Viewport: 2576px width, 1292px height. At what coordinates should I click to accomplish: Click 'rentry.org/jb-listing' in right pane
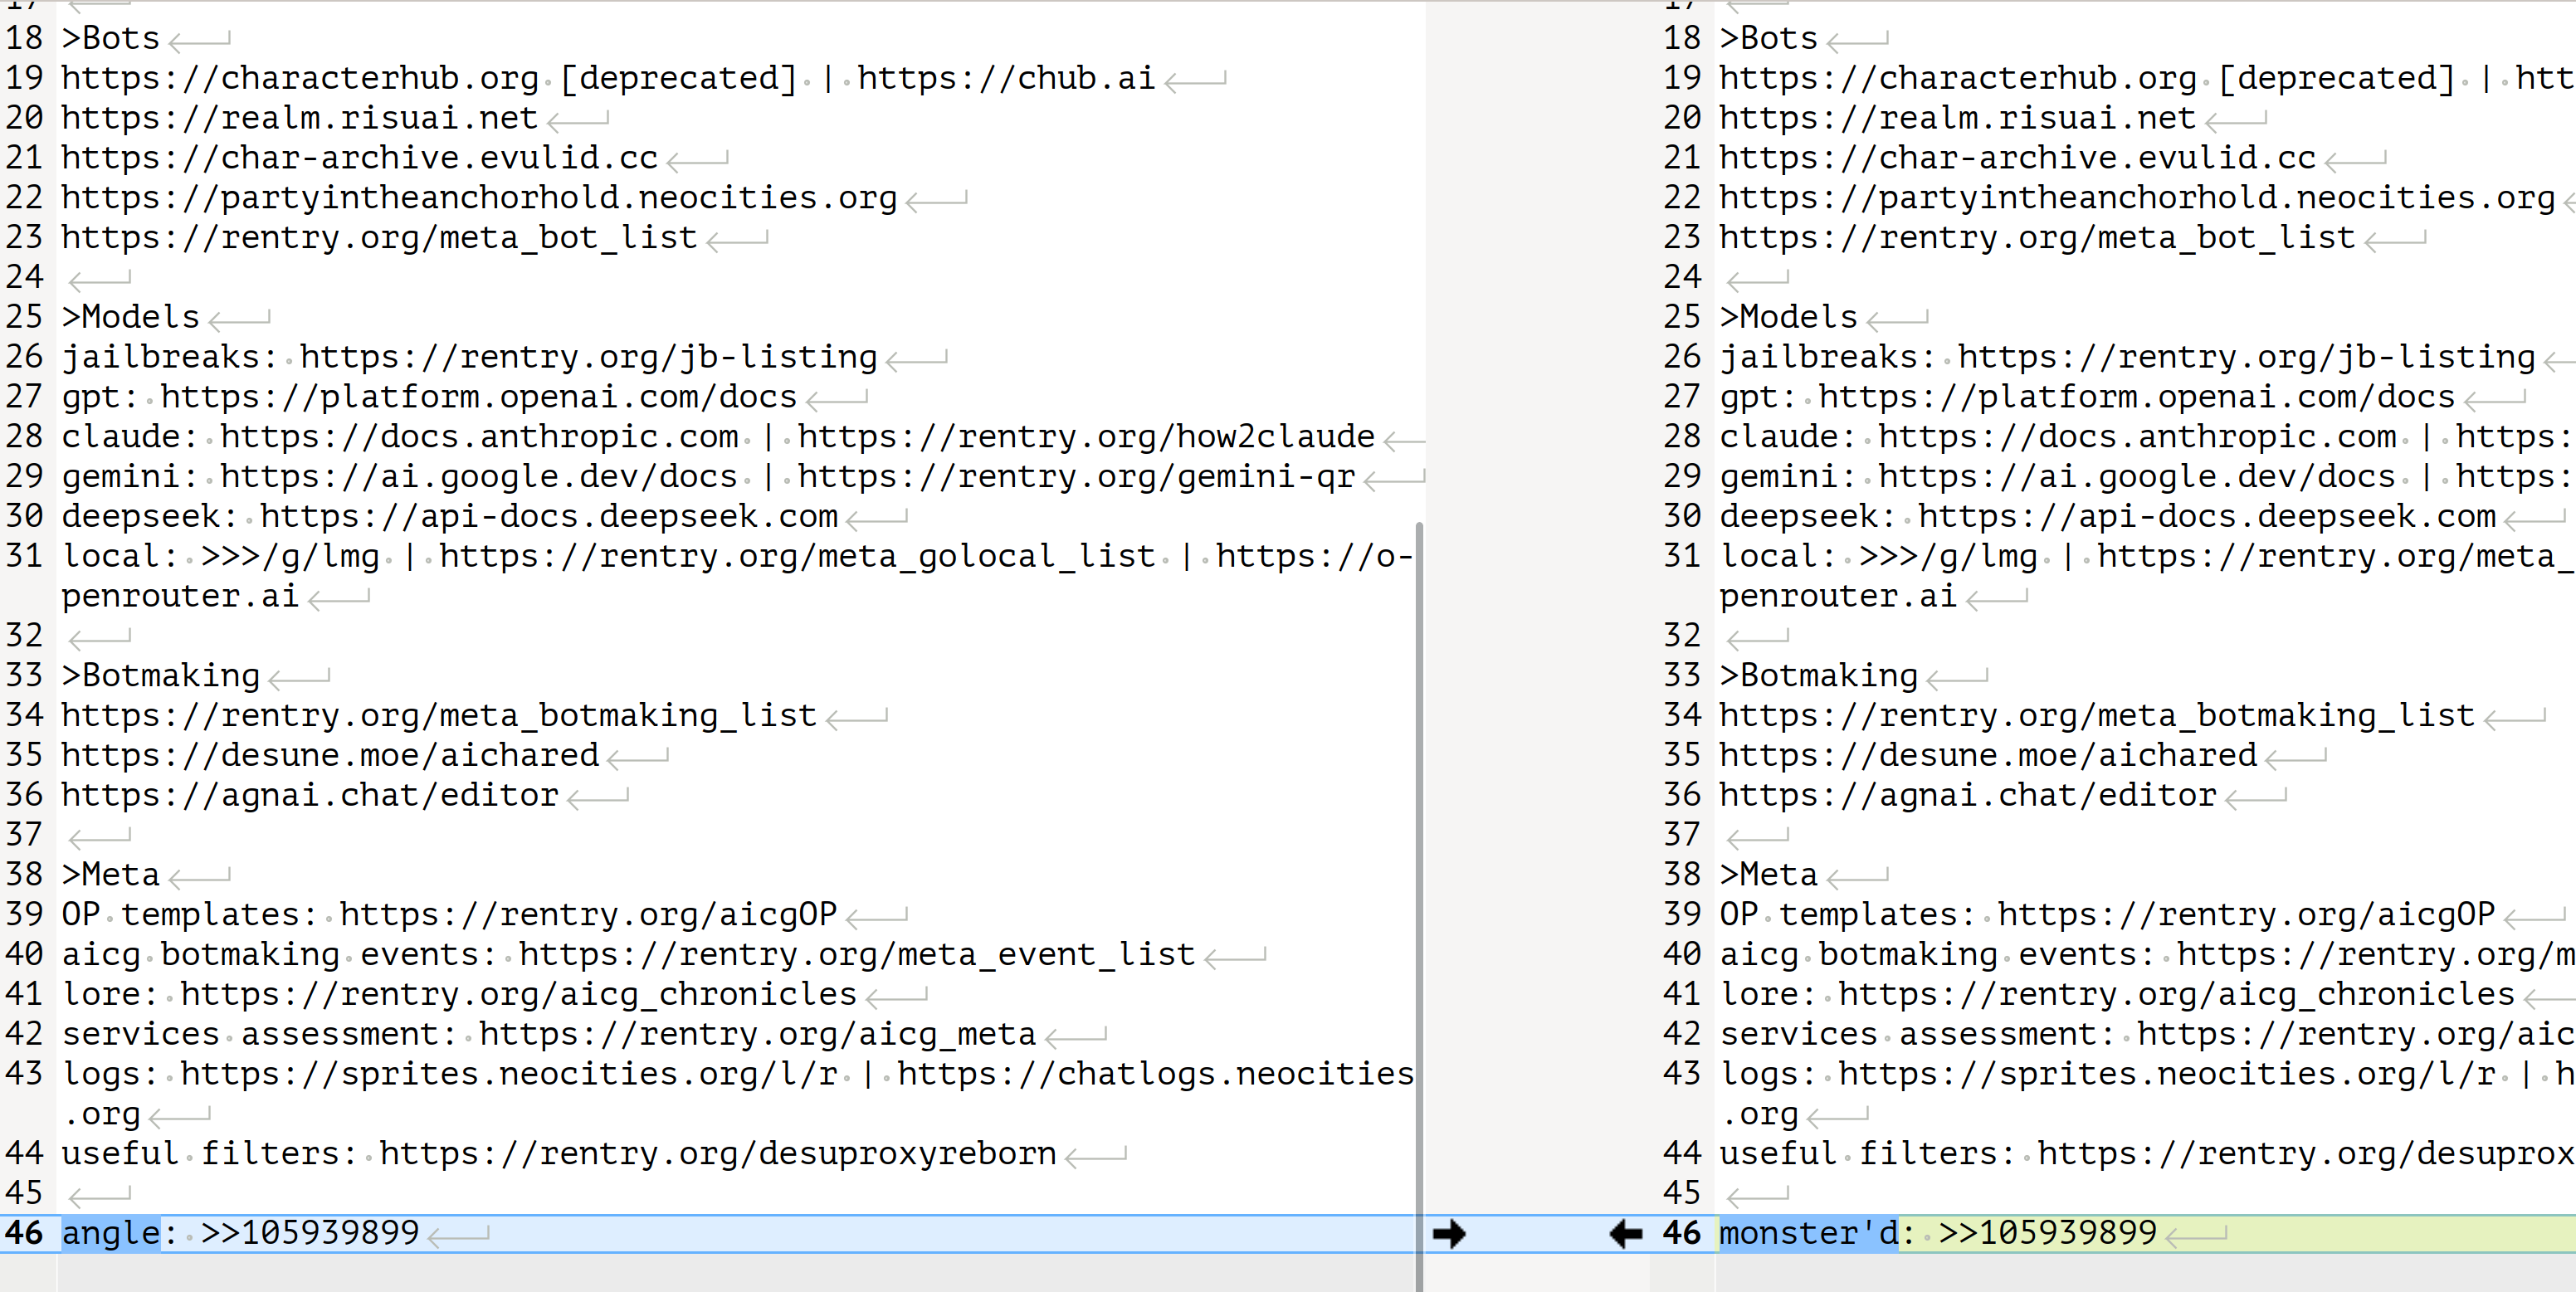[x=2326, y=357]
